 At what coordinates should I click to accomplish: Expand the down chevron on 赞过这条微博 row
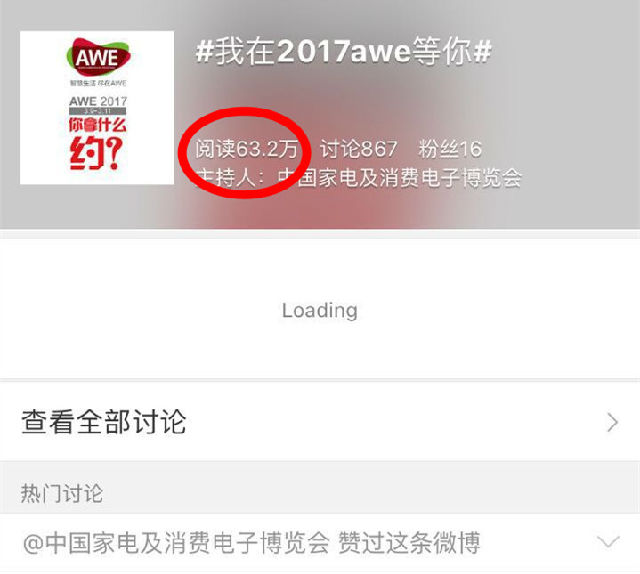click(x=608, y=542)
